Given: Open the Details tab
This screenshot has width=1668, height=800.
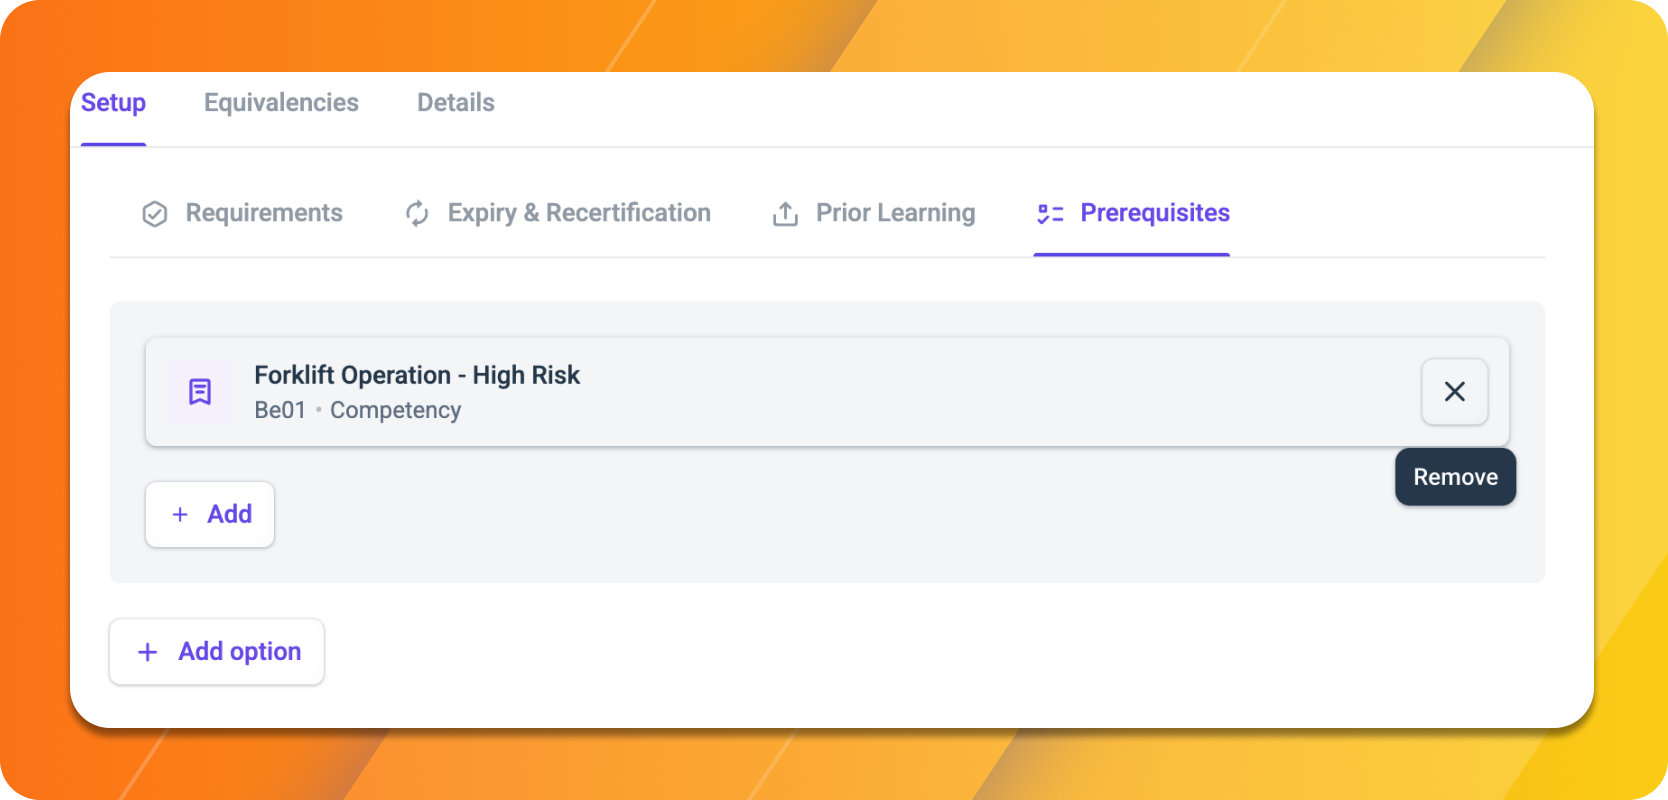Looking at the screenshot, I should coord(456,103).
